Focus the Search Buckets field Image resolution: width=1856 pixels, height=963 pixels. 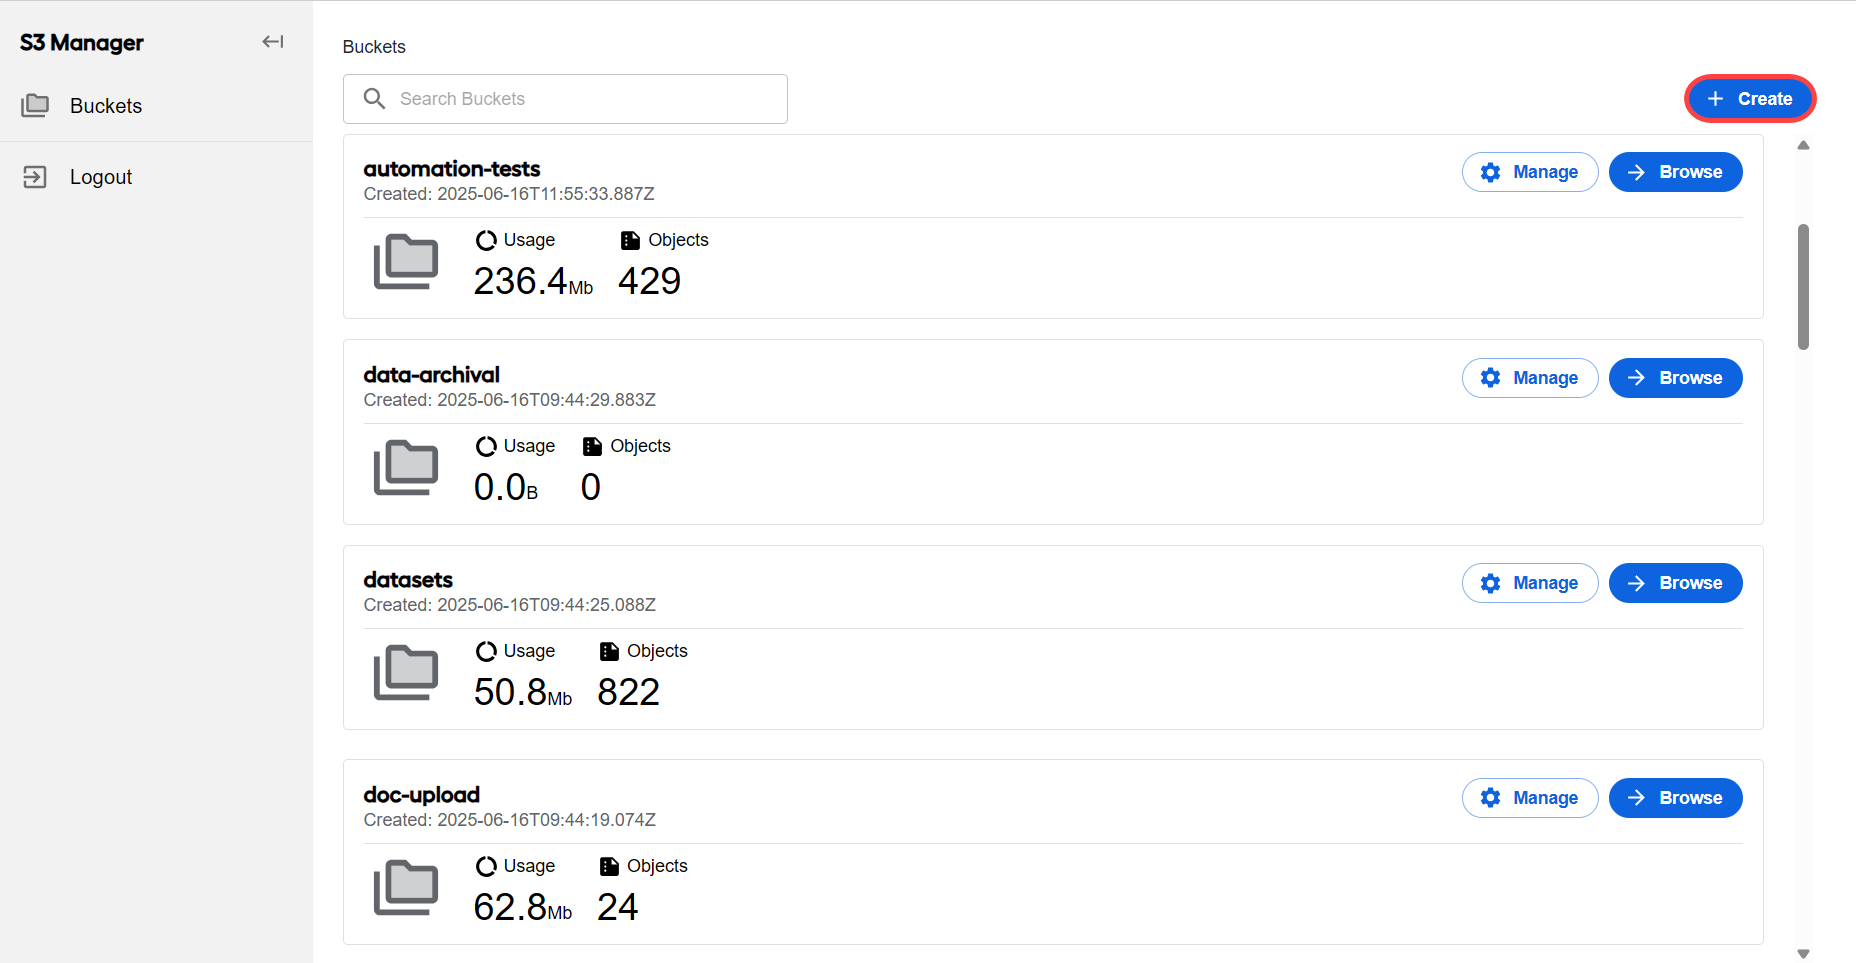pyautogui.click(x=565, y=99)
